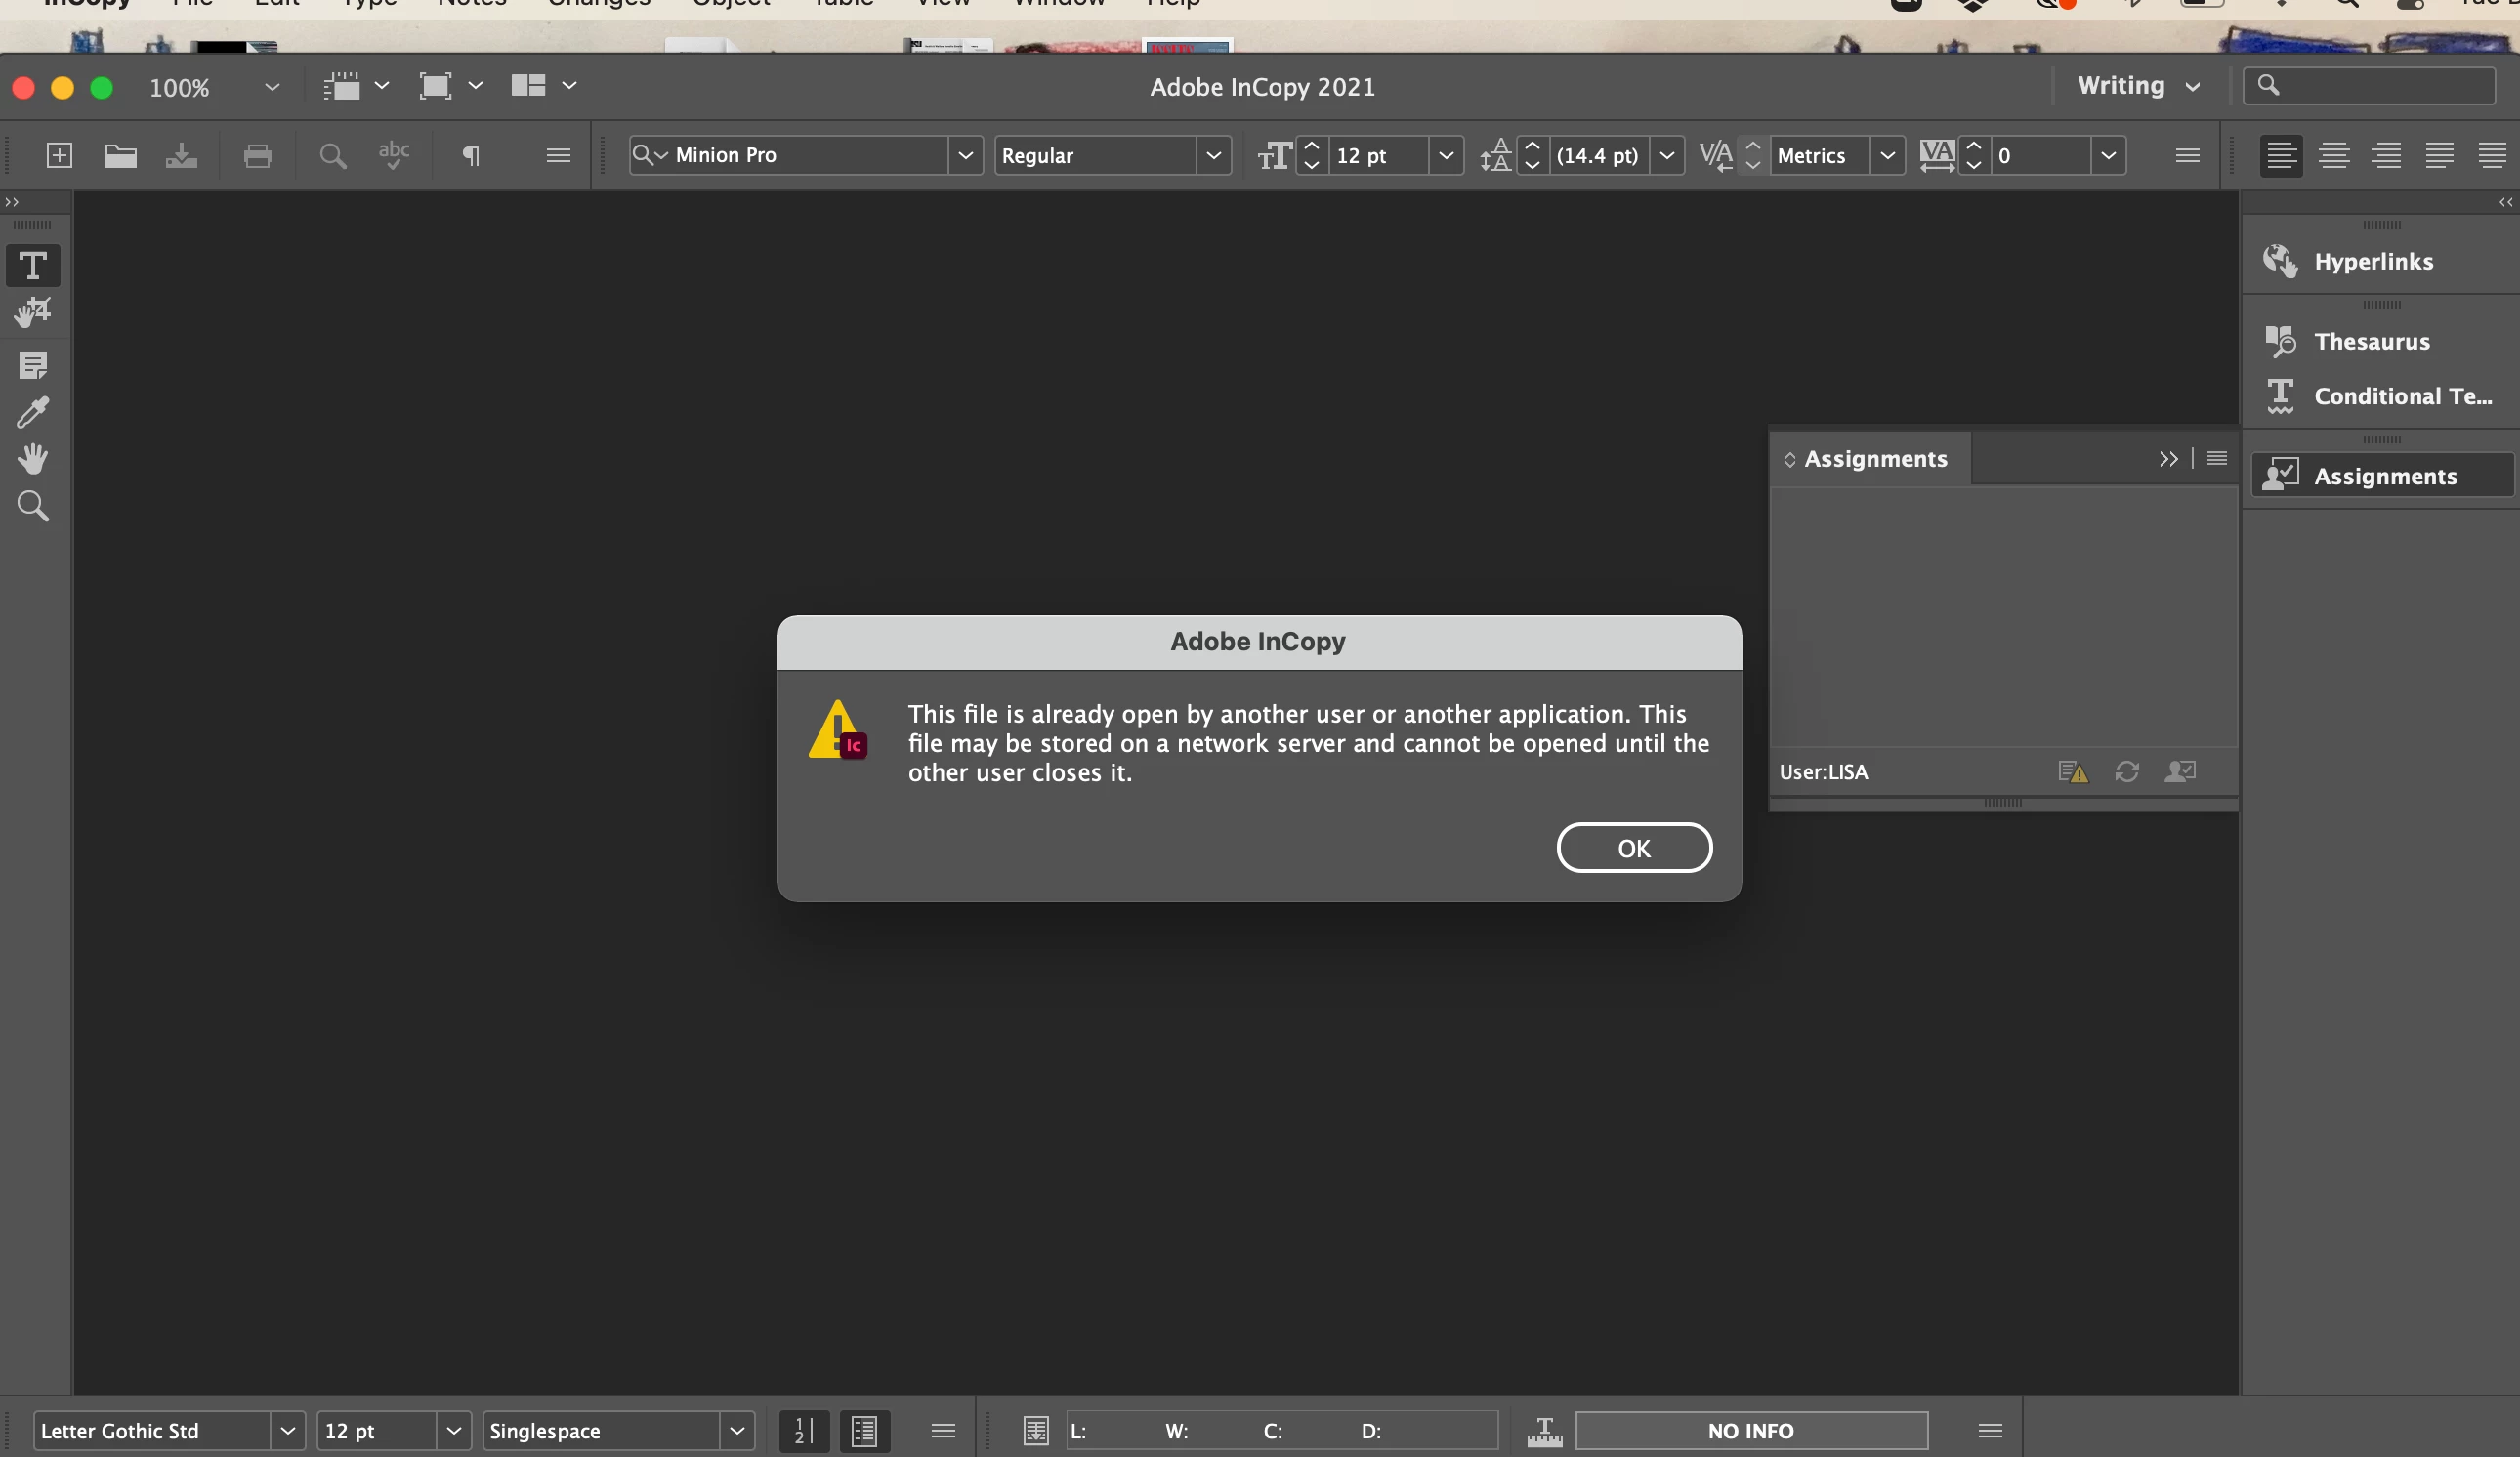Screen dimensions: 2520x1457
Task: Toggle Show Hidden Characters pilcrow icon
Action: (x=471, y=156)
